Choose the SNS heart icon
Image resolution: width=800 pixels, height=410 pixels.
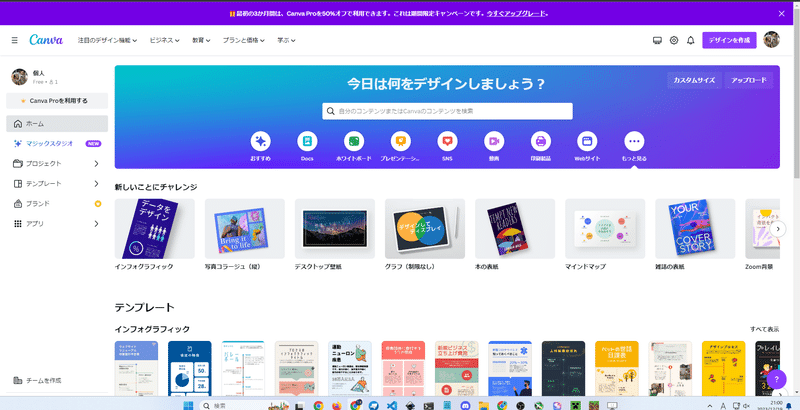click(447, 141)
